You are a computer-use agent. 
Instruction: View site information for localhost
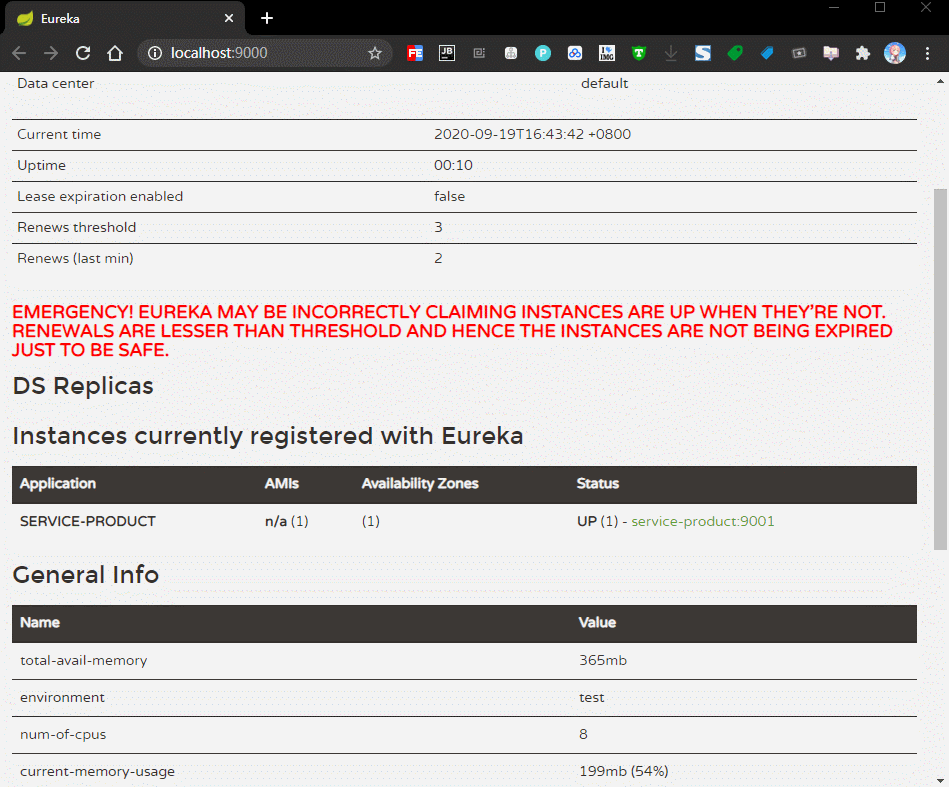[x=155, y=53]
